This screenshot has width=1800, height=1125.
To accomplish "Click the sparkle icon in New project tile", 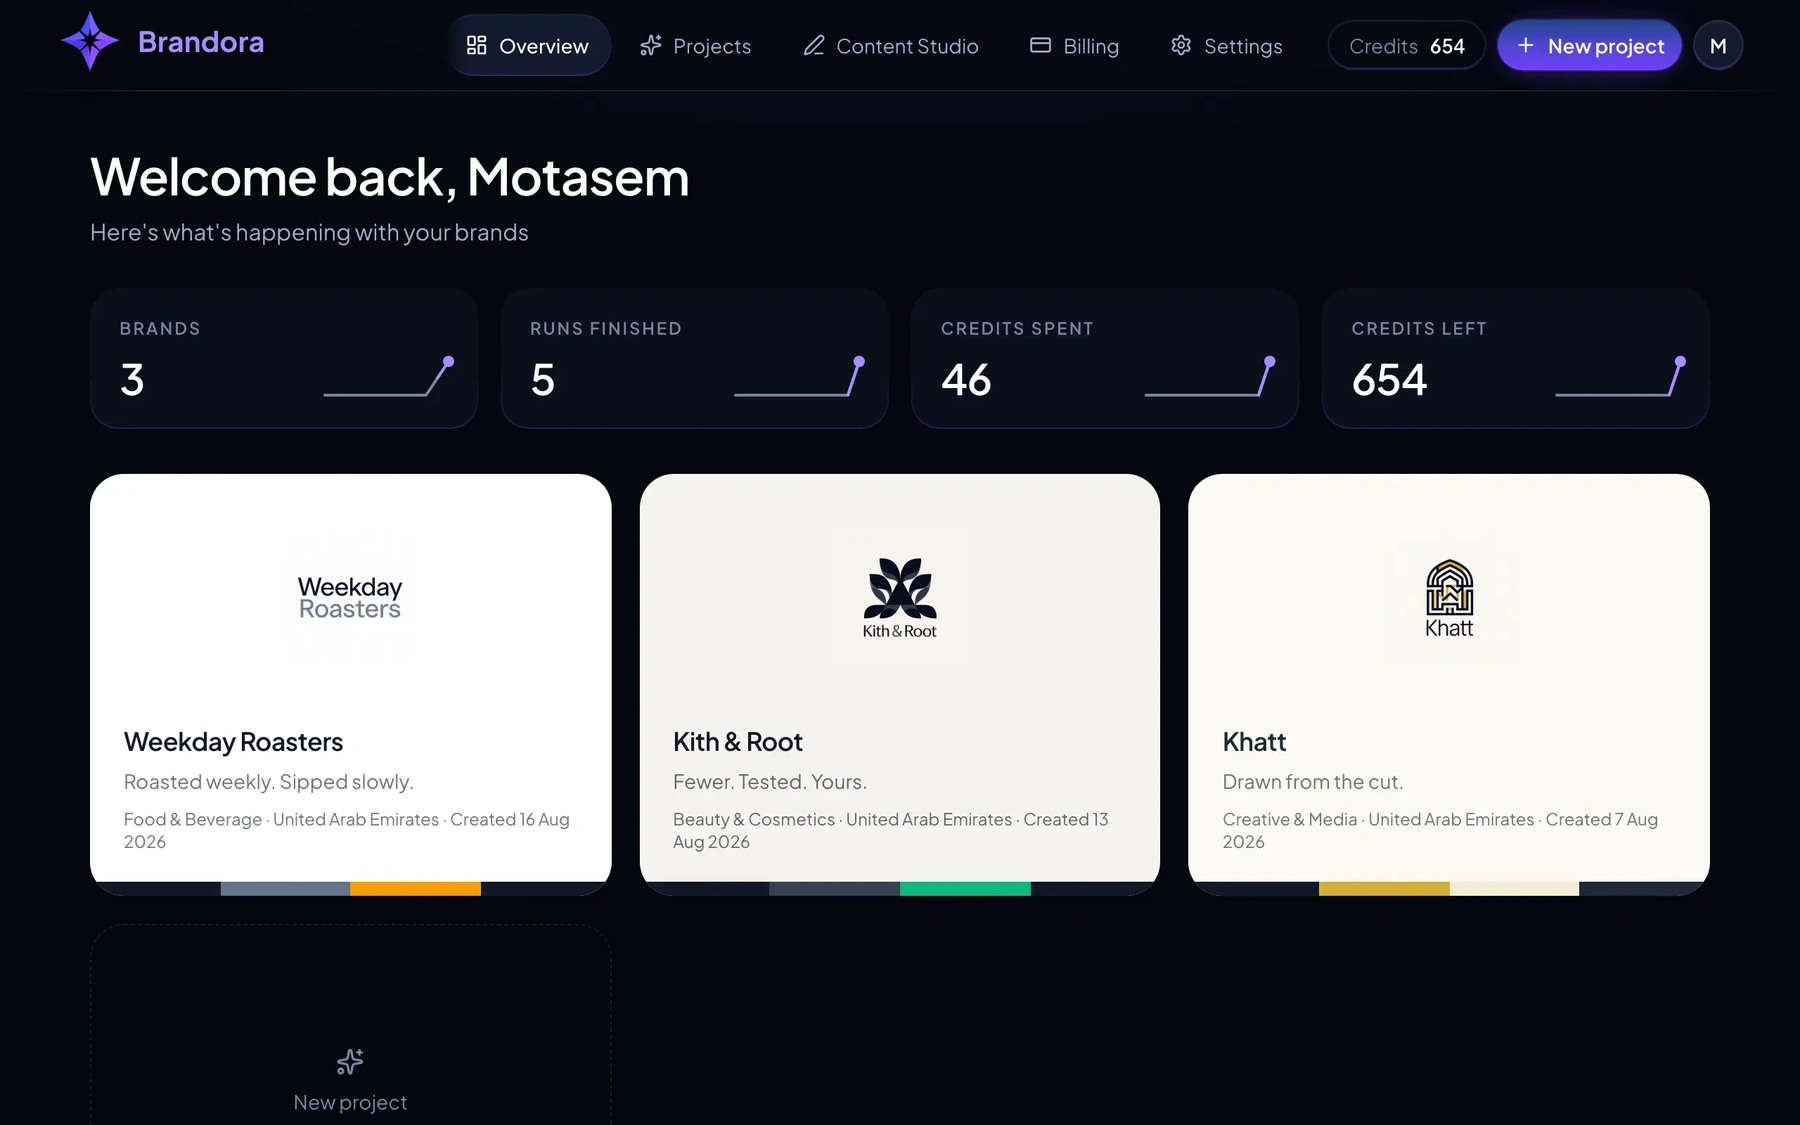I will click(350, 1061).
